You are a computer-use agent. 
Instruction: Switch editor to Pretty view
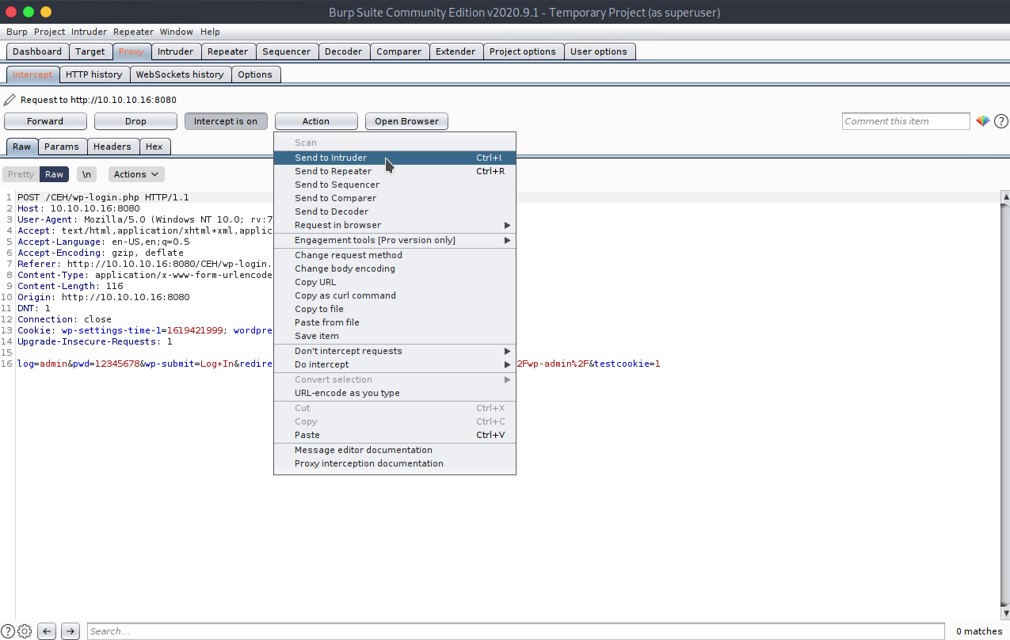pos(21,174)
